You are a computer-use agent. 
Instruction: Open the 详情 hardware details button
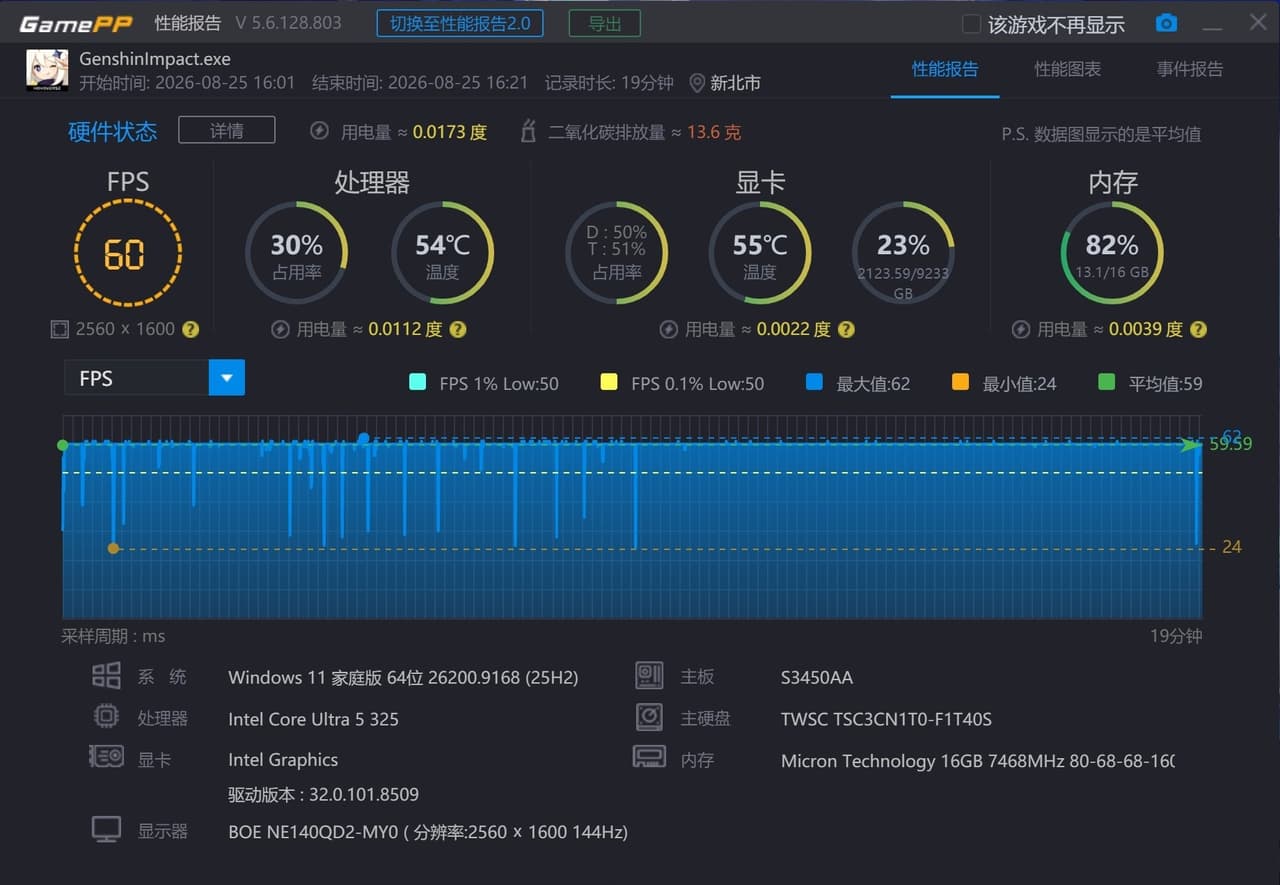(227, 130)
